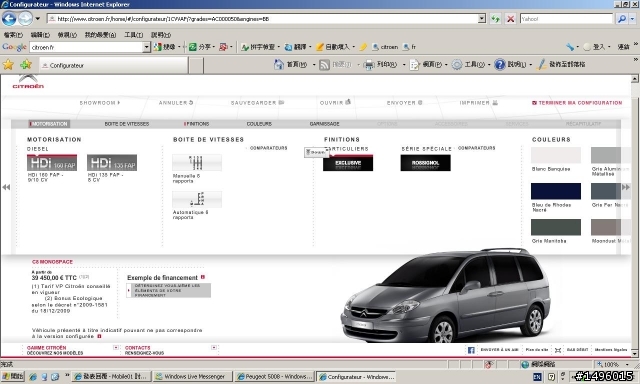Viewport: 640px width, 384px height.
Task: Click the Print printer icon
Action: (369, 64)
